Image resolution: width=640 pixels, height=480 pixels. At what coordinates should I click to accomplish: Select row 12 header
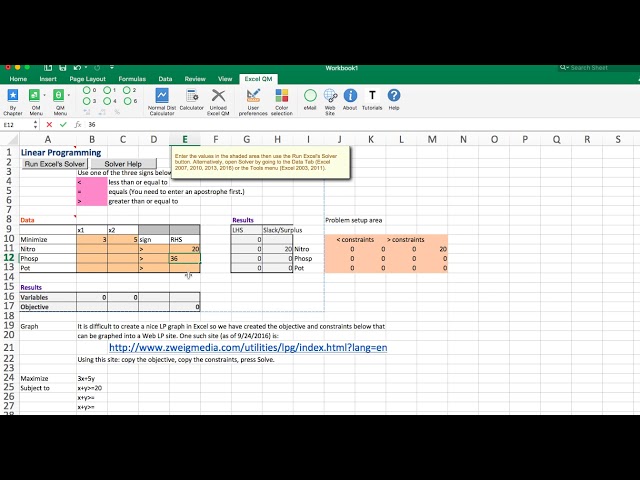coord(9,258)
